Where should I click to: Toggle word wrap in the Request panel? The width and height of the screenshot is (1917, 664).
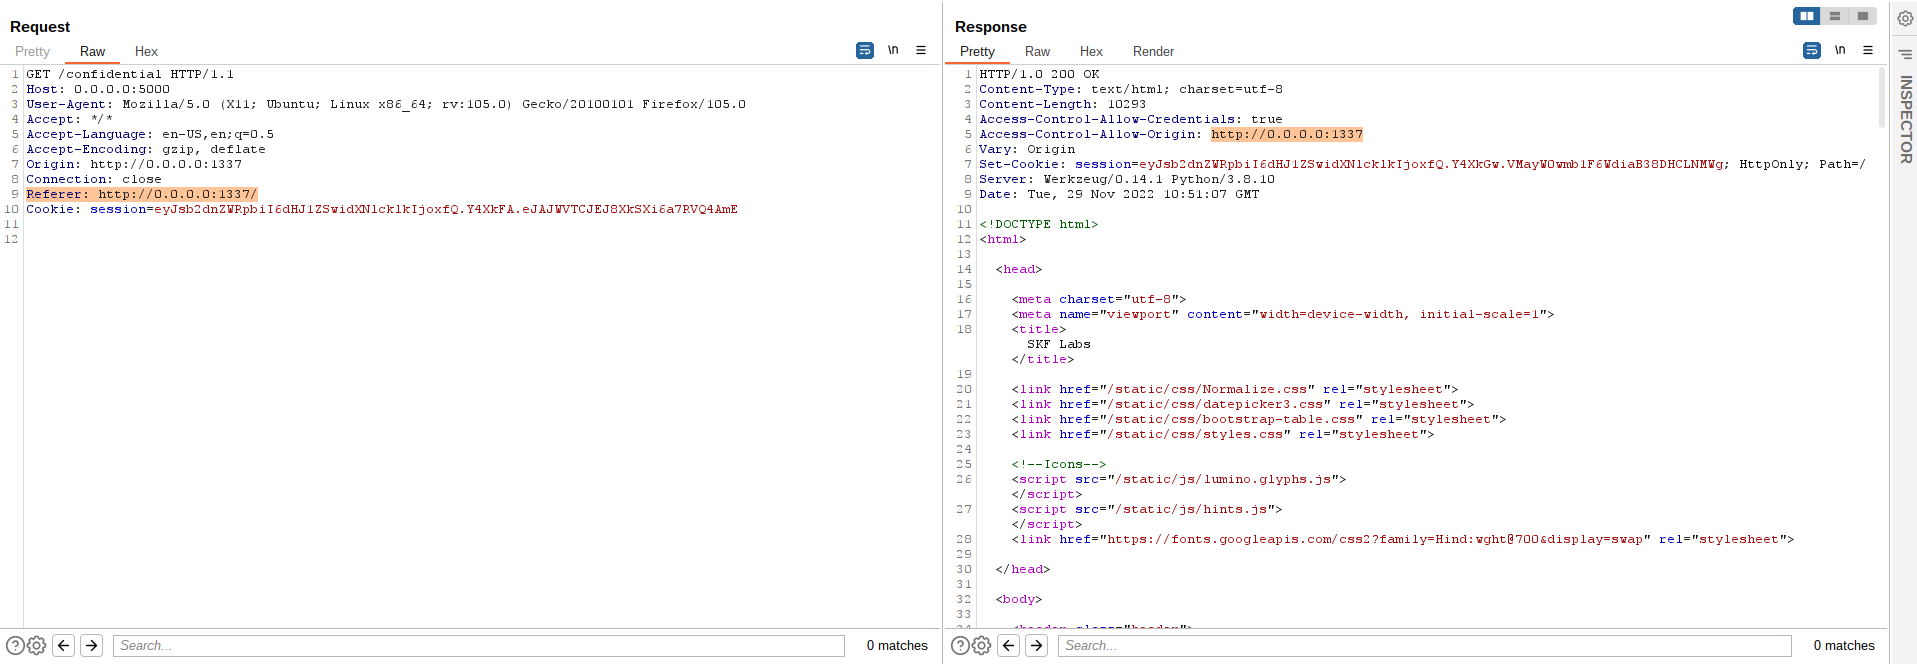865,50
